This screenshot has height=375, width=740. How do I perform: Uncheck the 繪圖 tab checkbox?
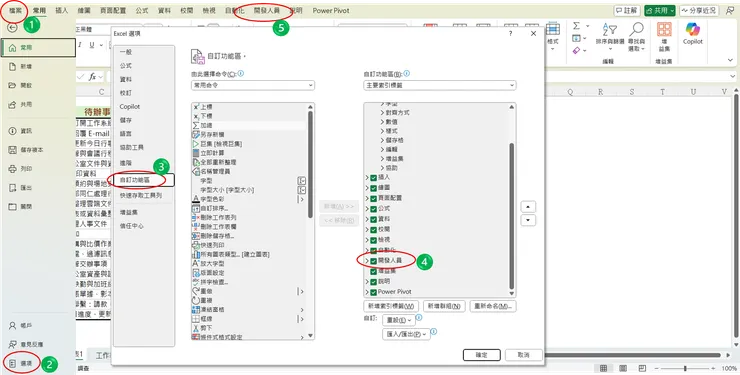click(374, 188)
